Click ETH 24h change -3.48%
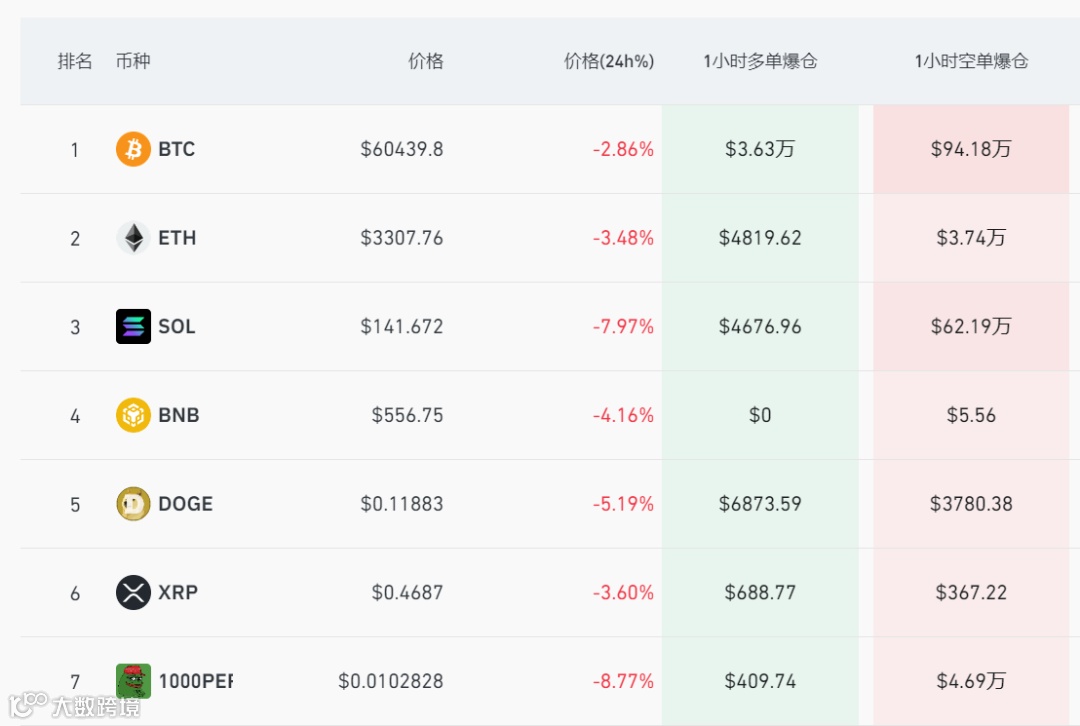 (623, 238)
